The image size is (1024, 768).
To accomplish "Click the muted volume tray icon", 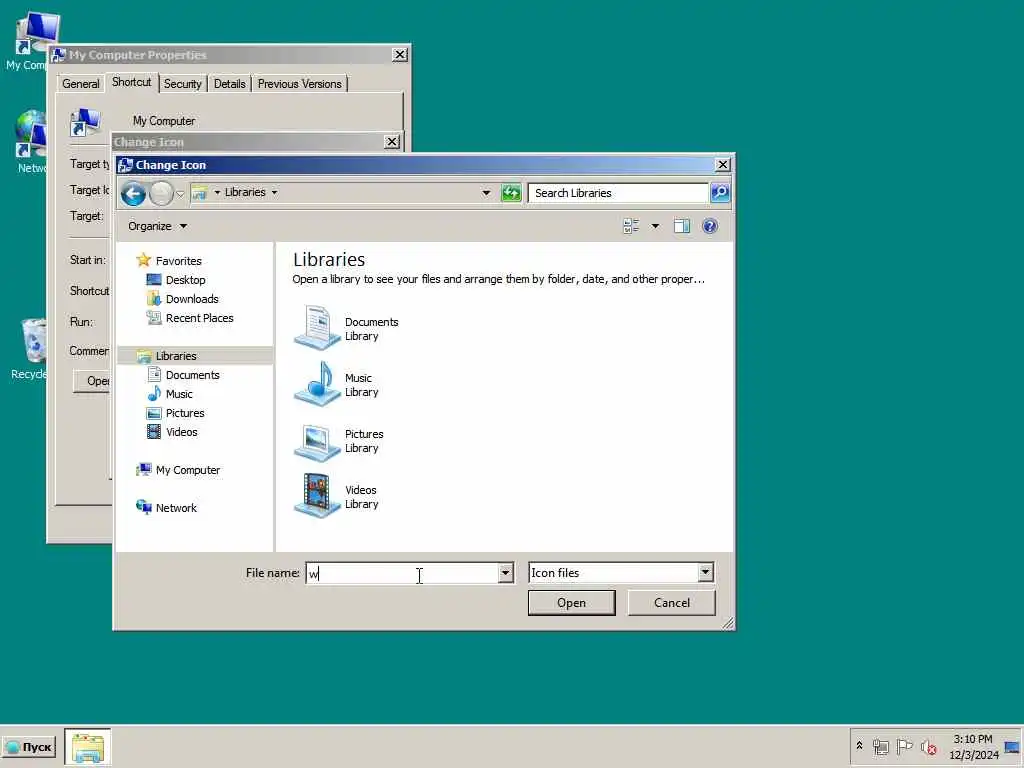I will coord(929,746).
